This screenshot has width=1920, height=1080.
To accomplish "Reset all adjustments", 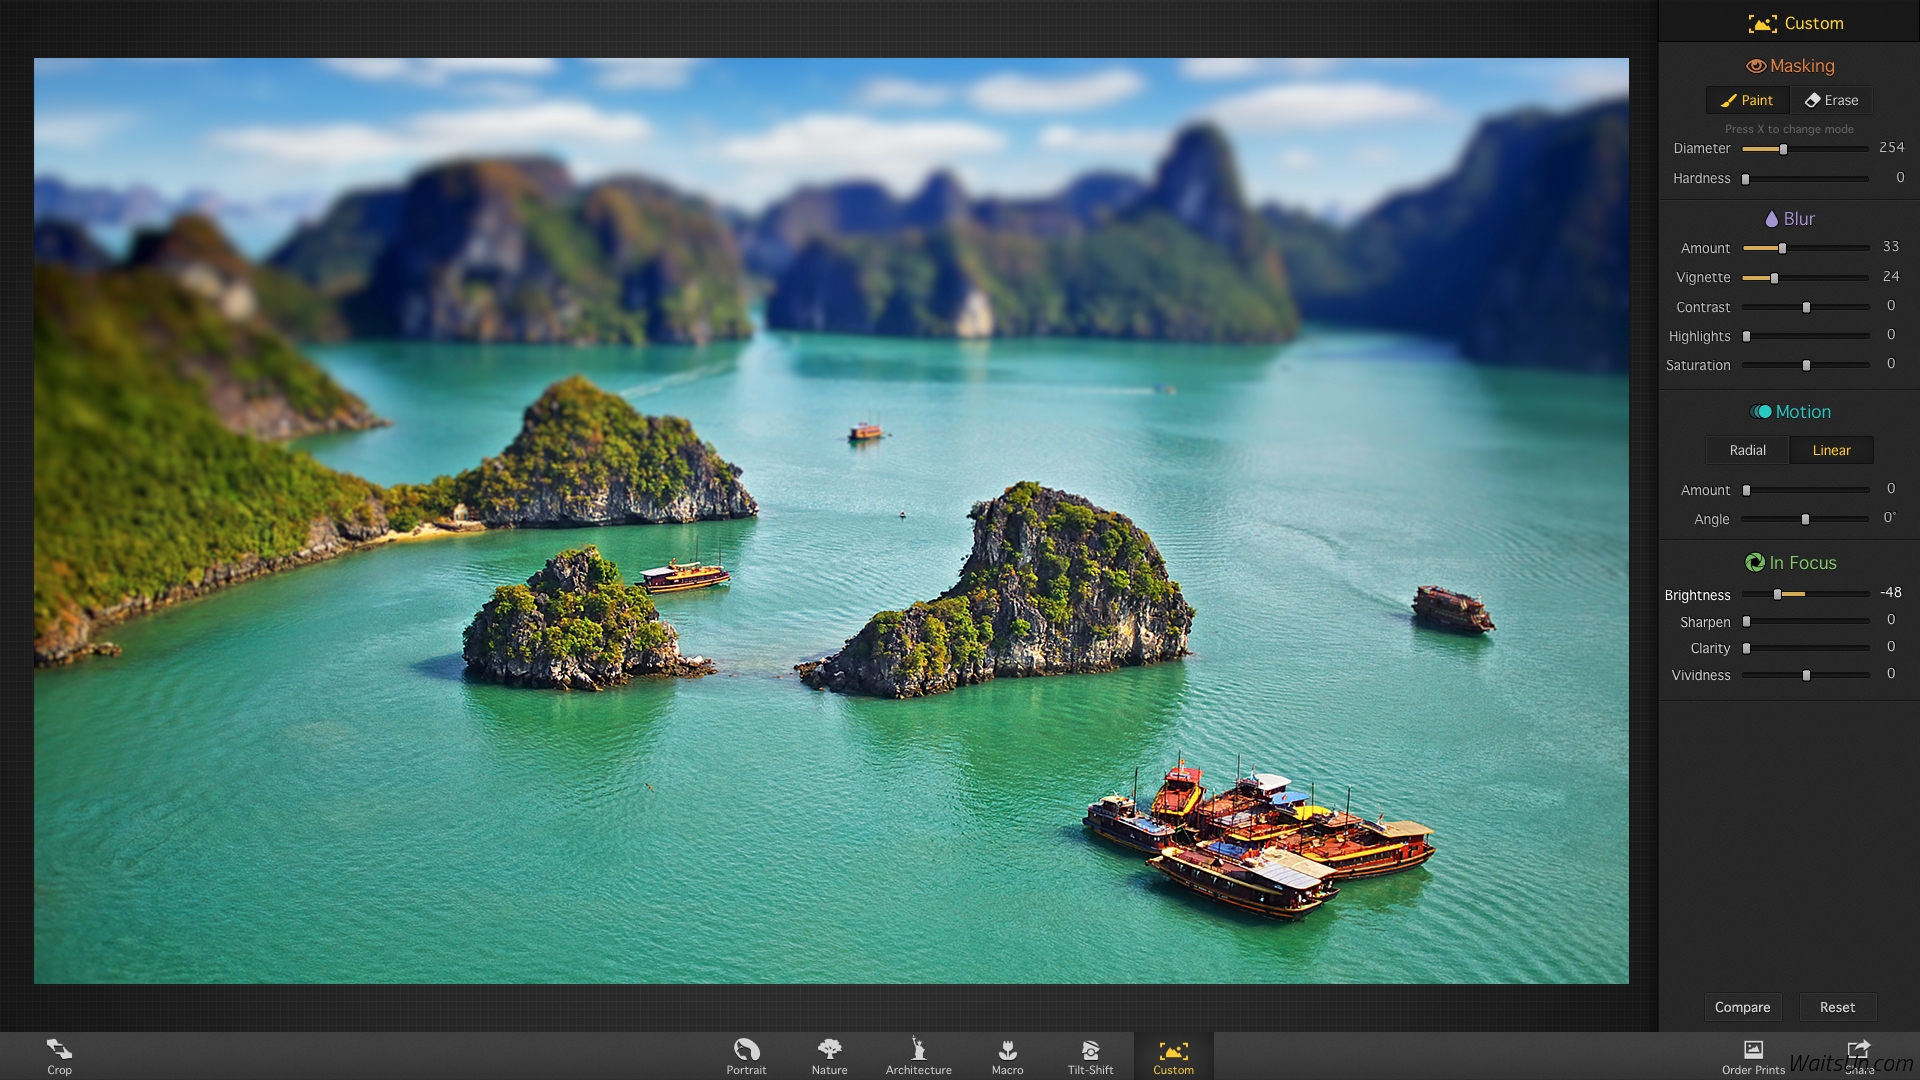I will (x=1838, y=1007).
